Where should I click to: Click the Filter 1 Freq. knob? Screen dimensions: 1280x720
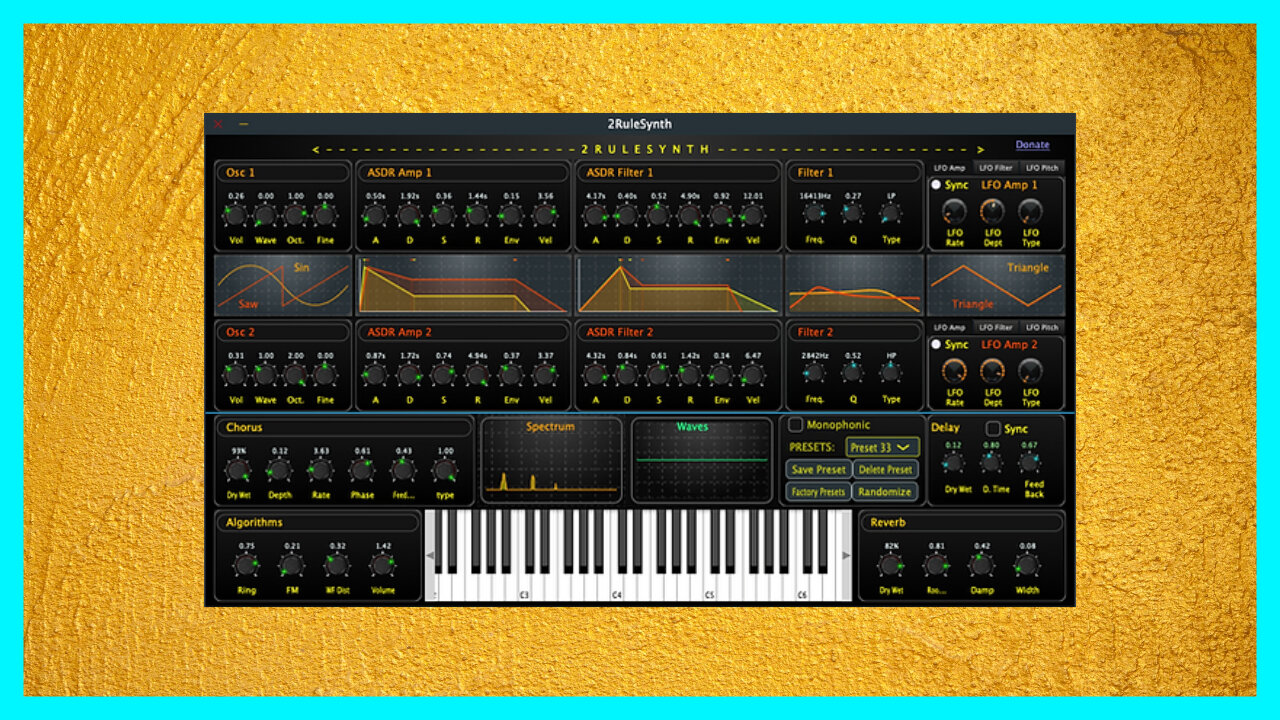point(814,214)
